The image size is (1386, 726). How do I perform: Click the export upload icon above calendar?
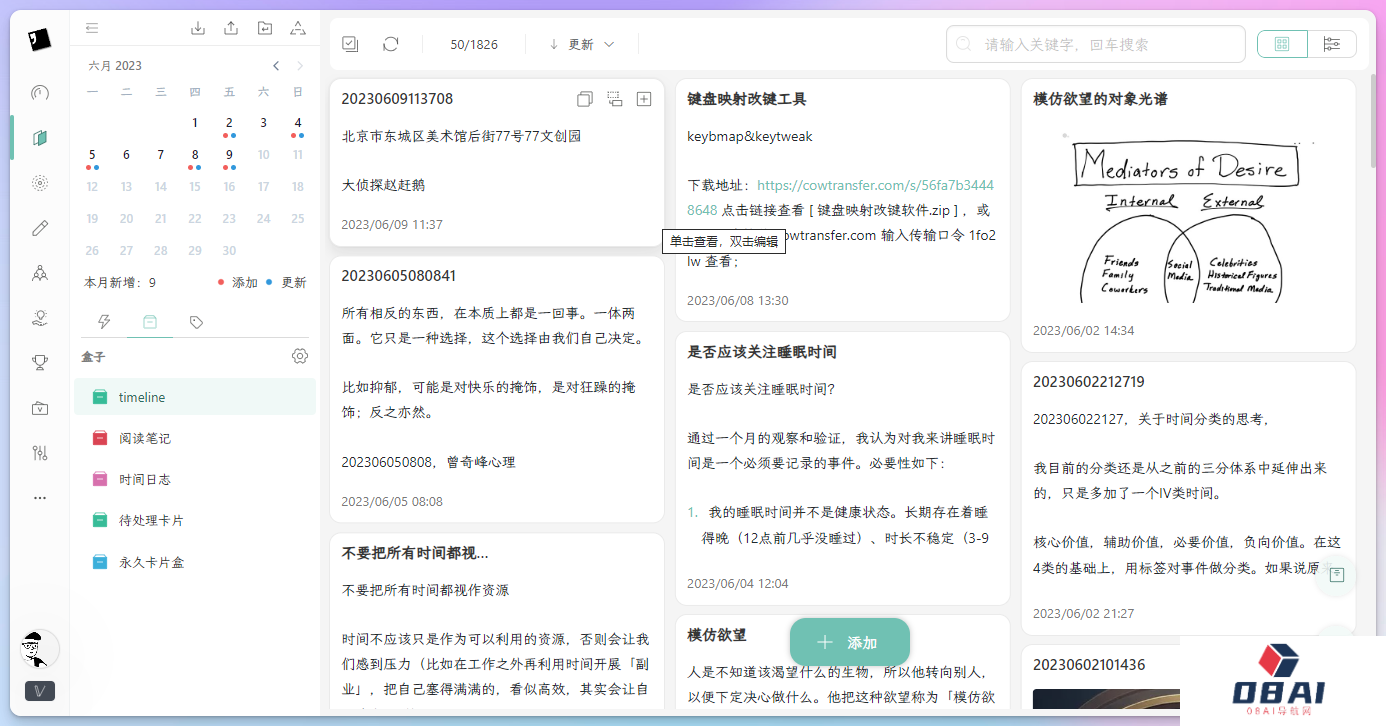pyautogui.click(x=231, y=28)
